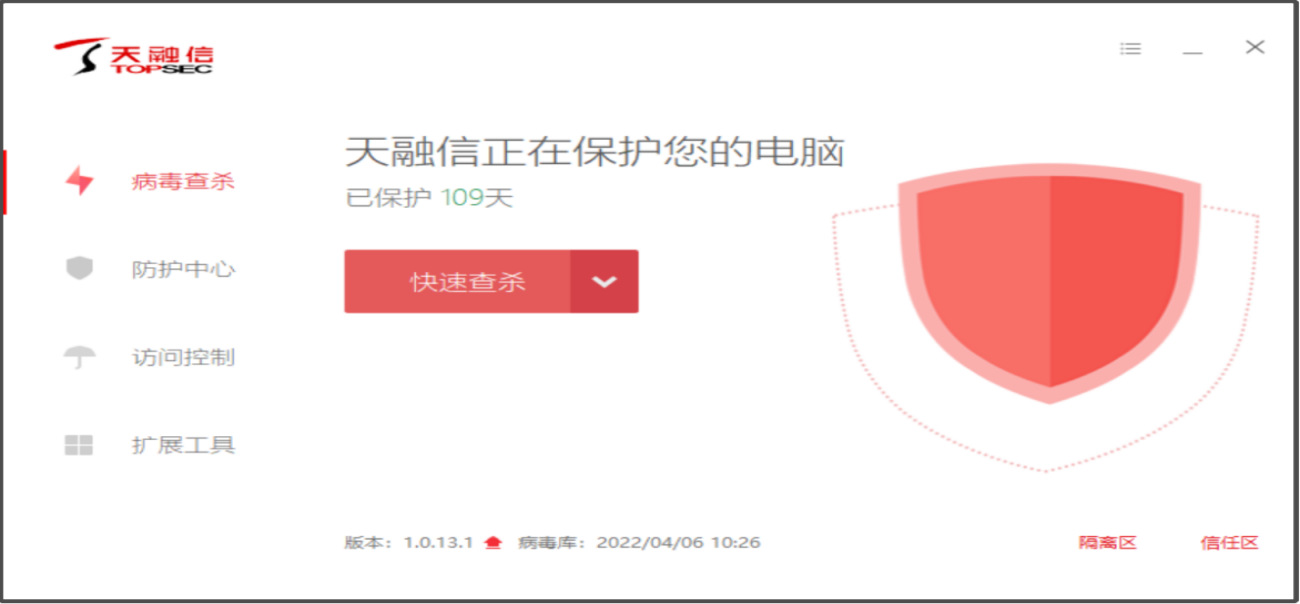1300x604 pixels.
Task: Click the grey shield protection center icon
Action: [x=79, y=269]
